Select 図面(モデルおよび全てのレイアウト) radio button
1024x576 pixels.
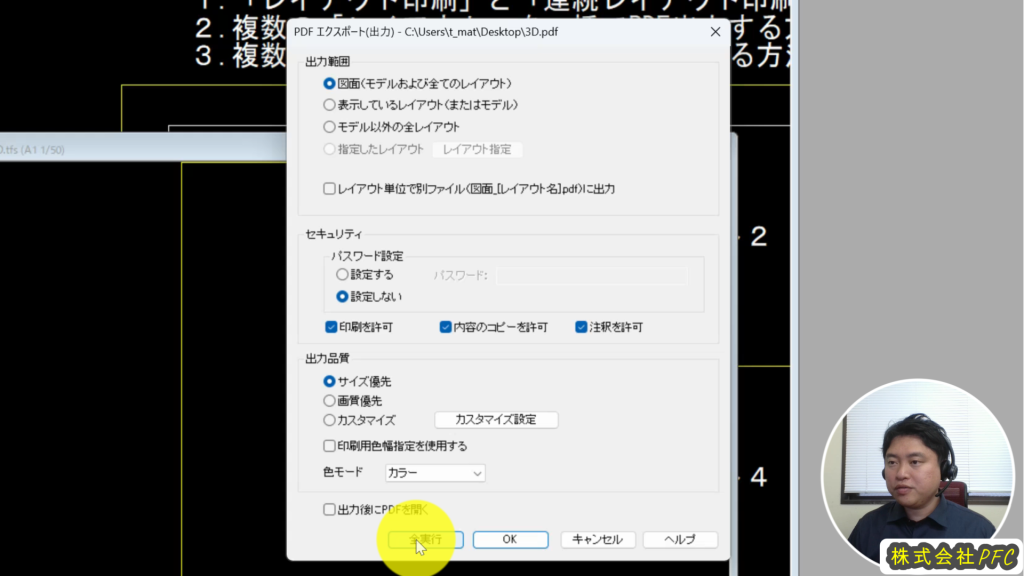point(329,84)
